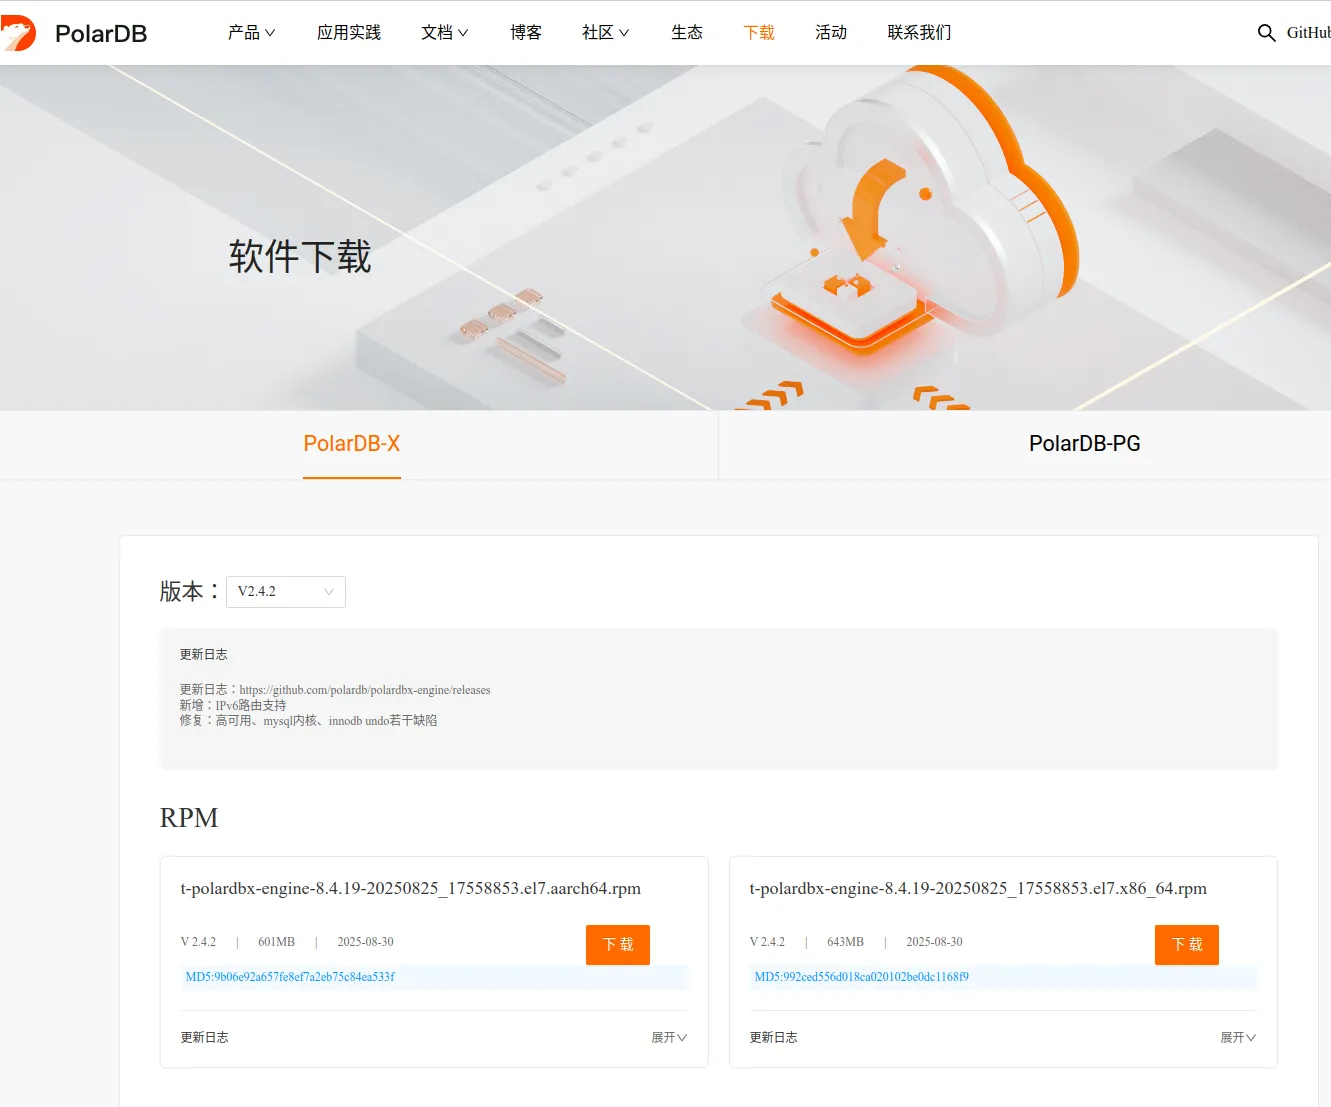Open the V2.4.2 version dropdown
1331x1107 pixels.
point(286,592)
